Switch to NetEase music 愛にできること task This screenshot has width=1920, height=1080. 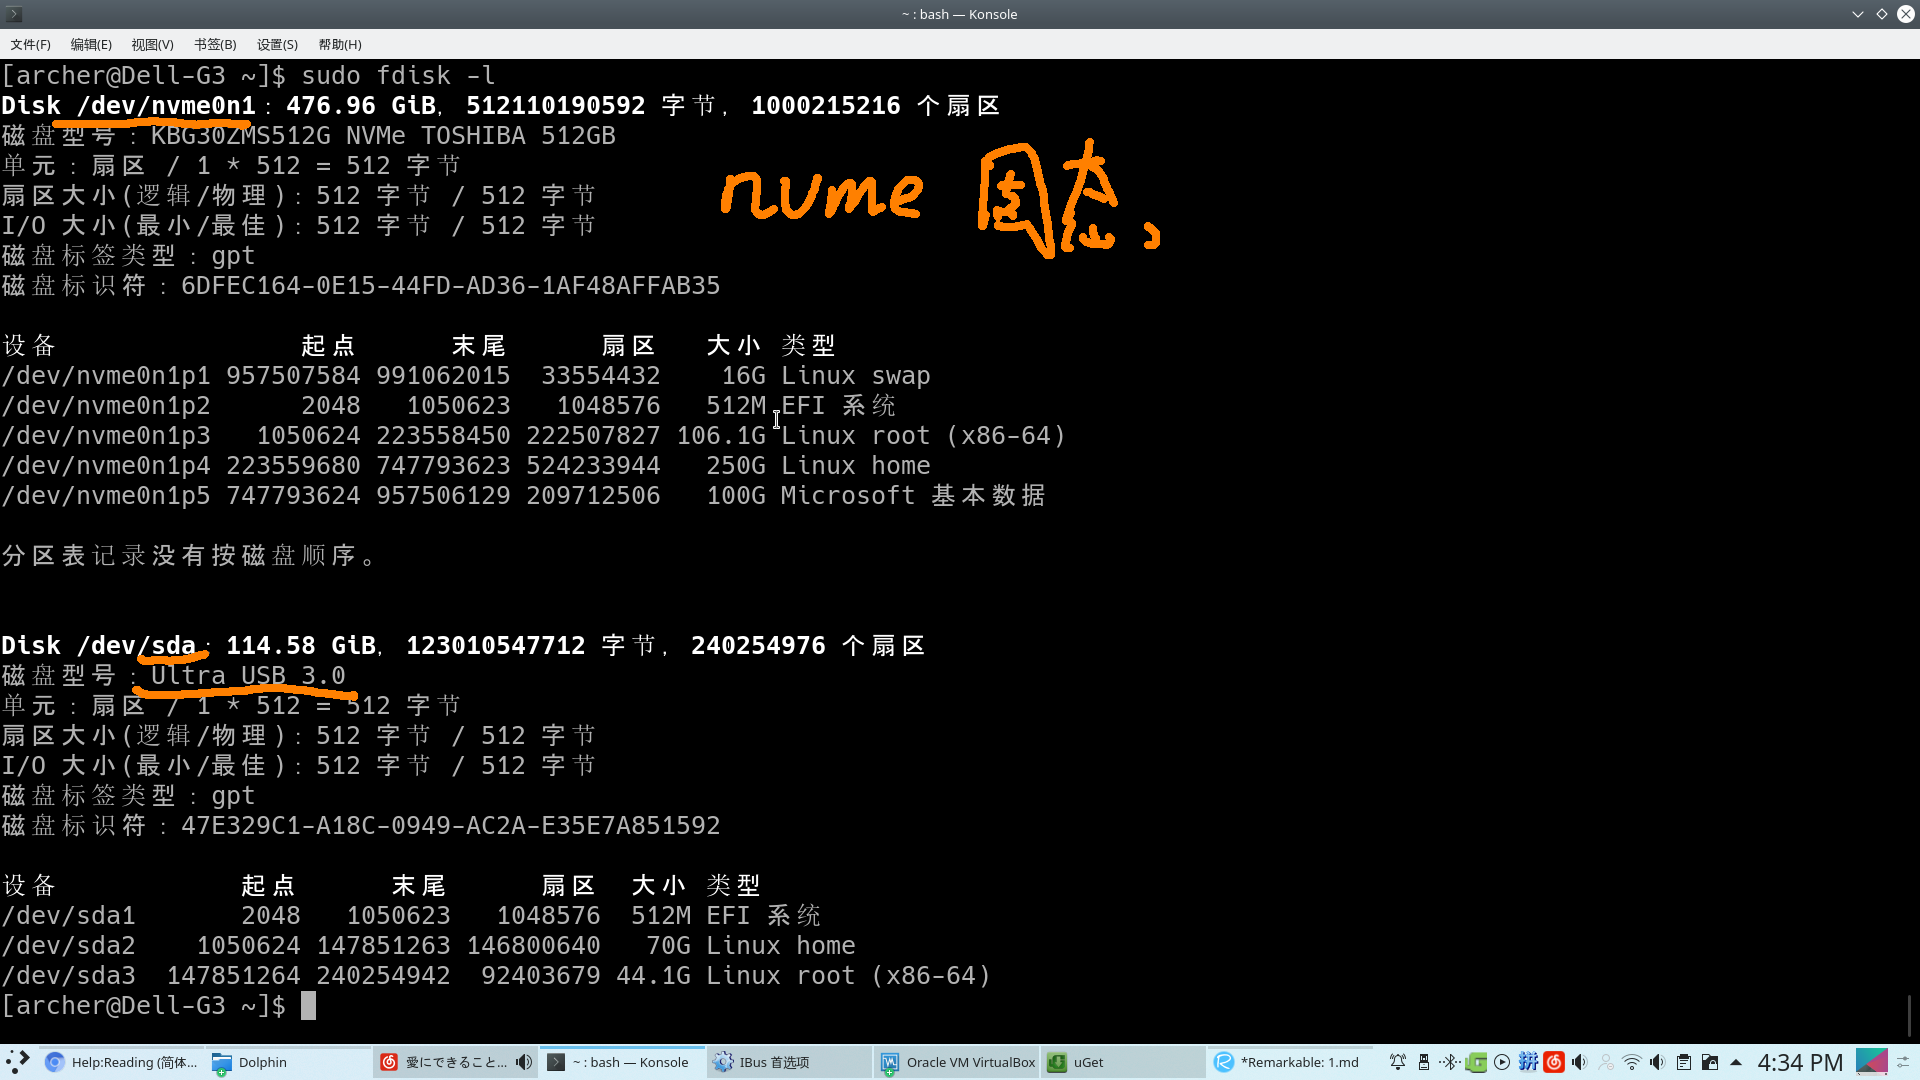(x=455, y=1062)
